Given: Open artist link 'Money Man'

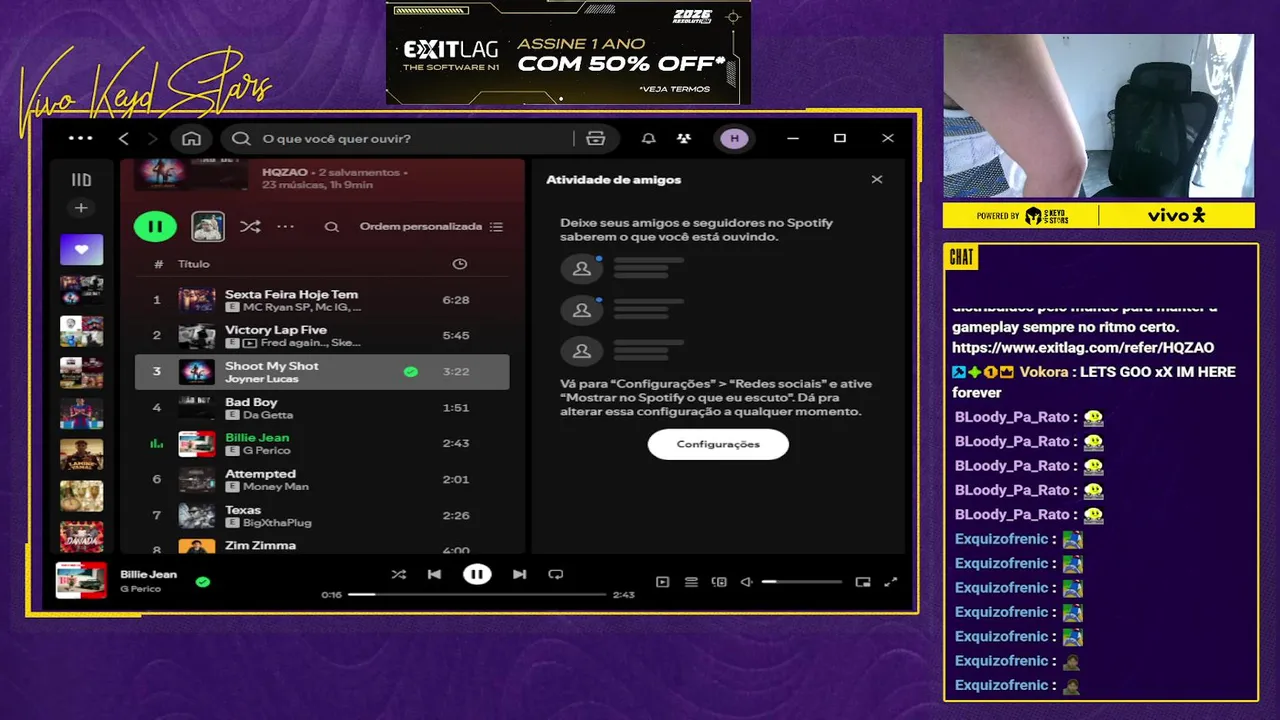Looking at the screenshot, I should 276,487.
